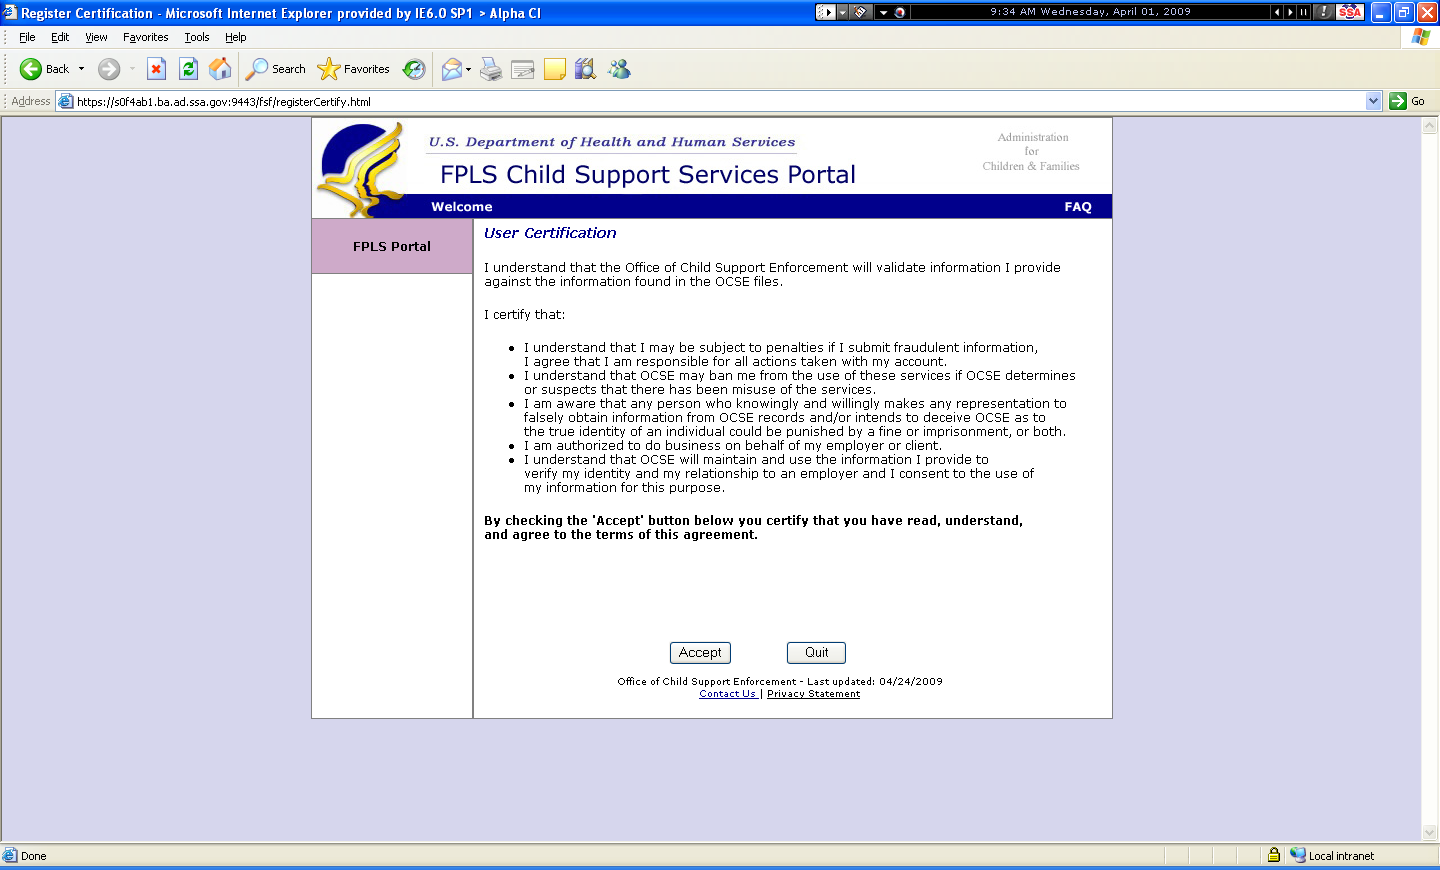Click the date and time in title bar

tap(1090, 12)
